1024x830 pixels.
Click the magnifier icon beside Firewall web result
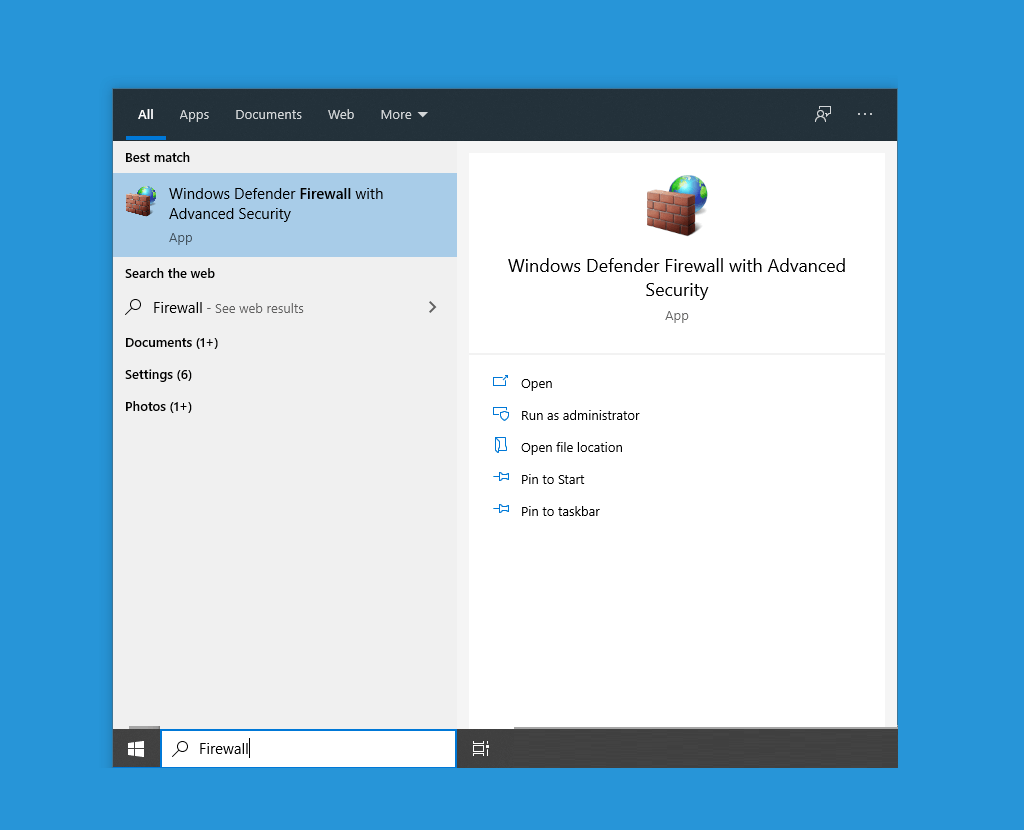(134, 307)
